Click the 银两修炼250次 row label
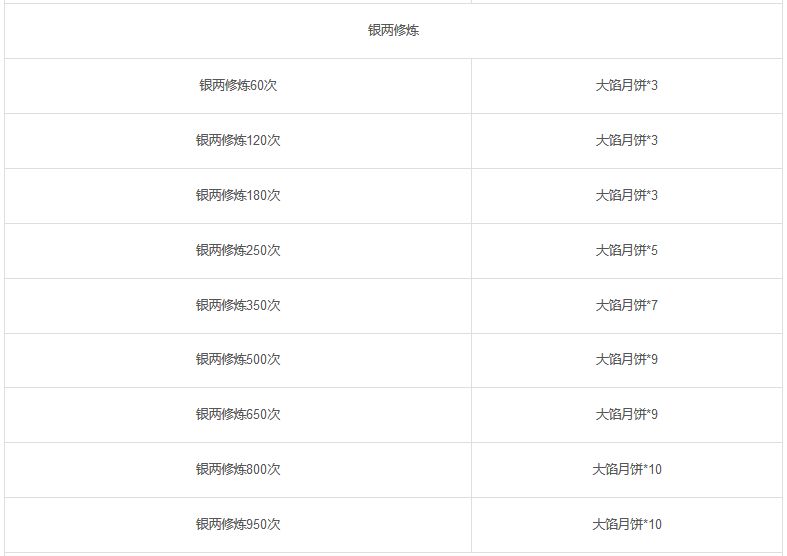787x556 pixels. click(x=238, y=250)
